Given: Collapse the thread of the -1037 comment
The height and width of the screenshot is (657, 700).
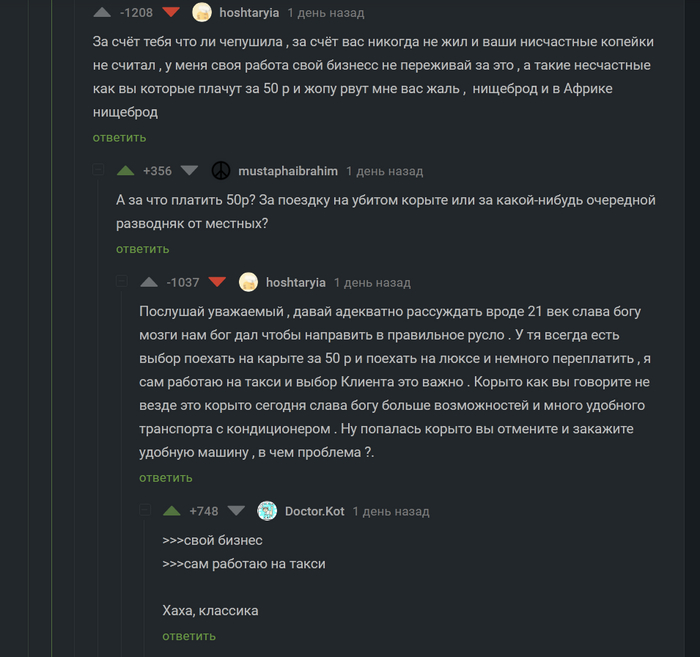Looking at the screenshot, I should tap(121, 282).
